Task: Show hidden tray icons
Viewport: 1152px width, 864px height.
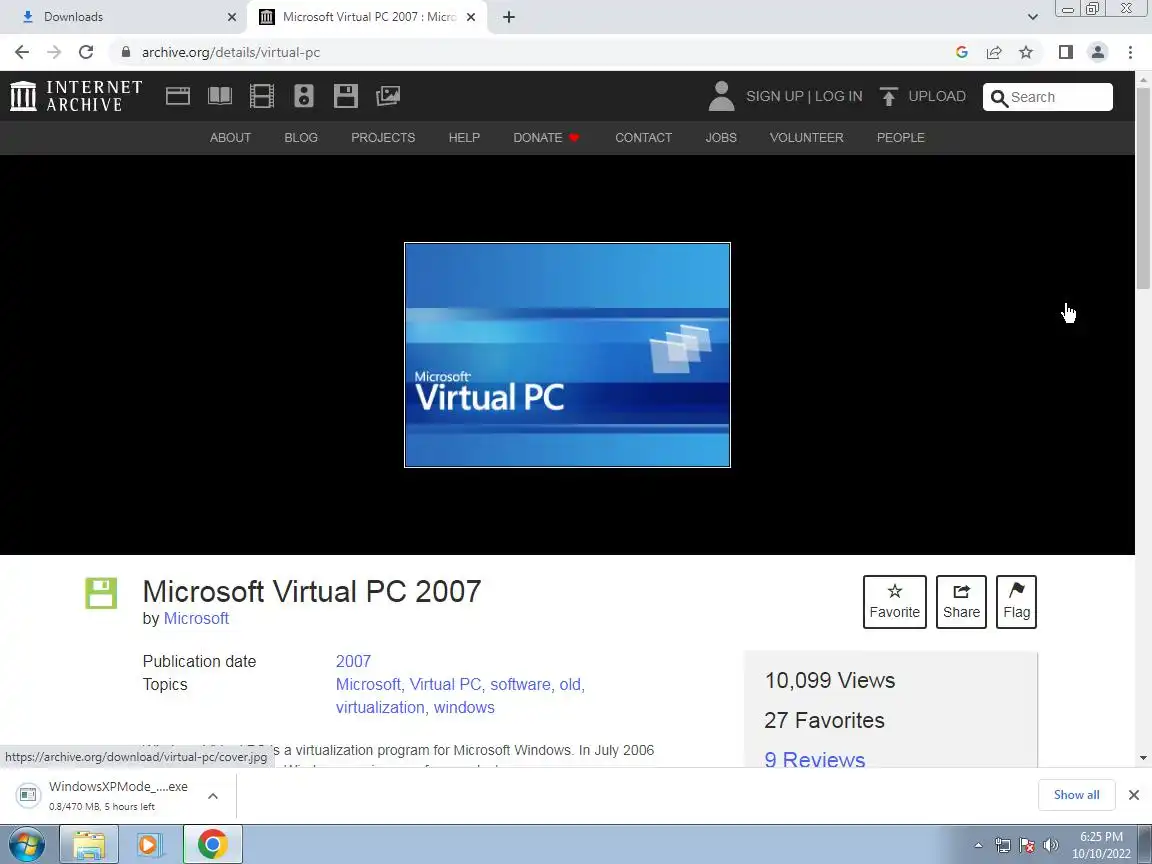Action: pos(979,846)
